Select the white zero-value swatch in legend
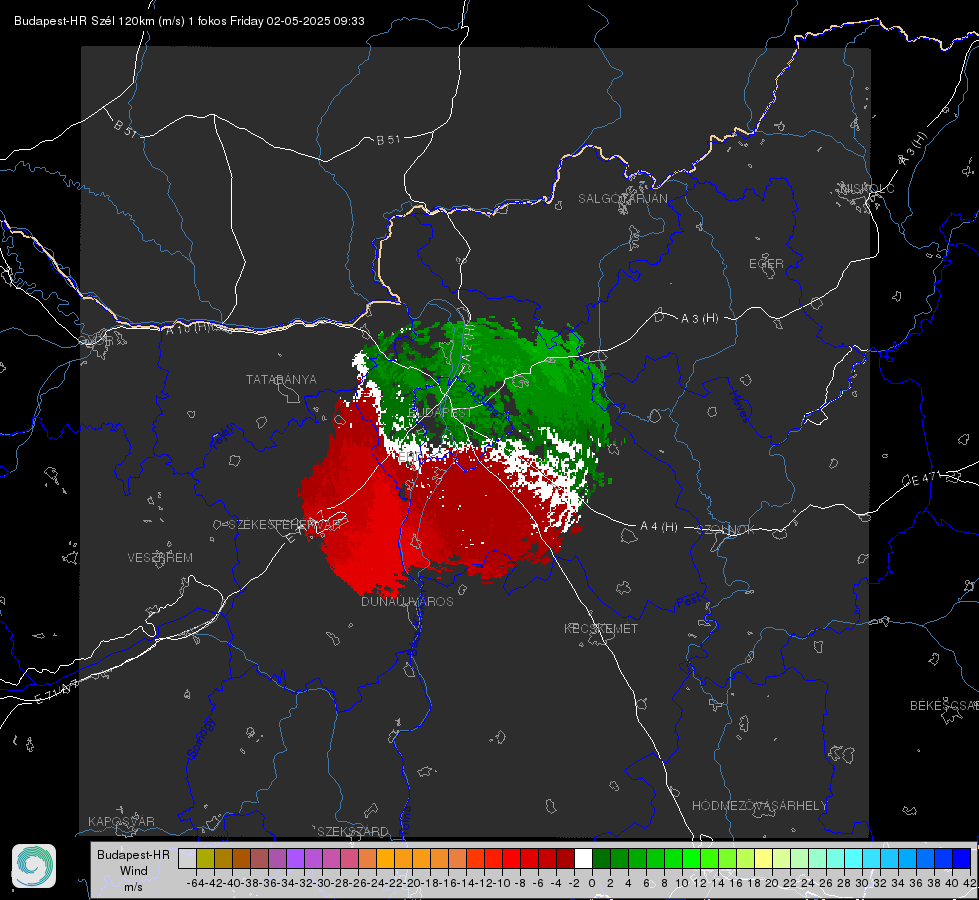 [x=583, y=858]
